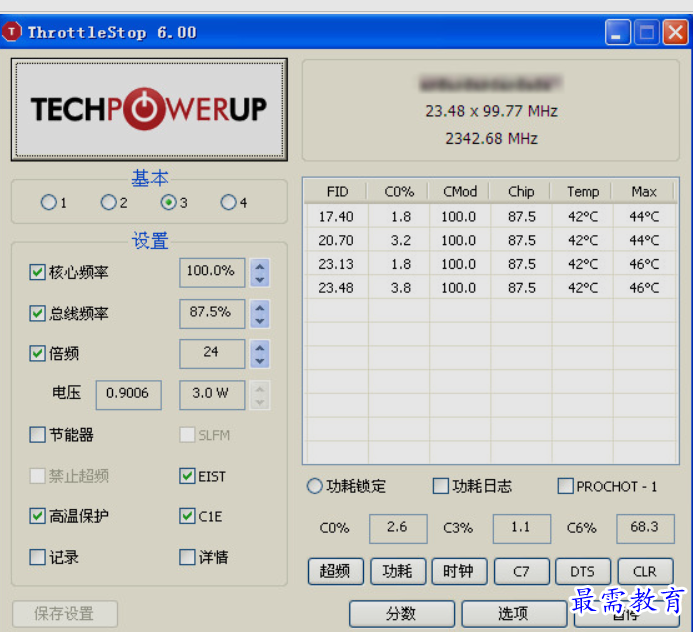Increase 核心频率 with the up arrow
The height and width of the screenshot is (632, 693).
tap(260, 267)
